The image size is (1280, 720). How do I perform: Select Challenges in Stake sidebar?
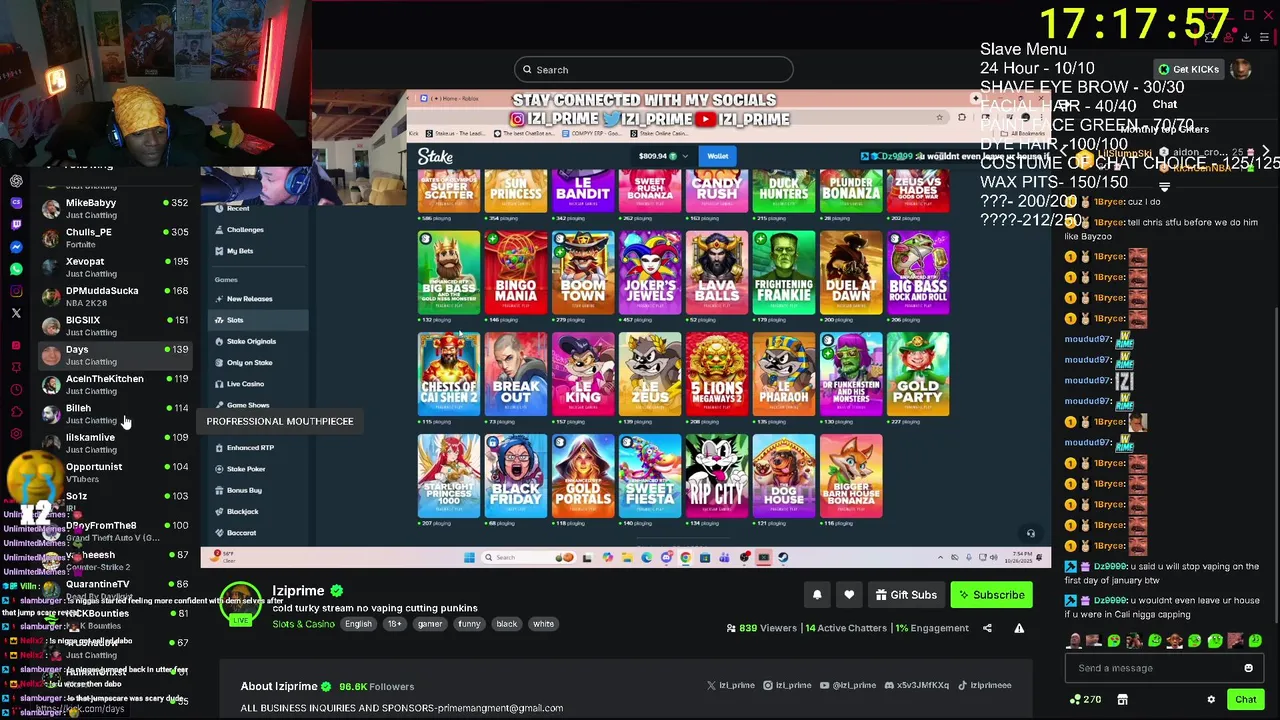coord(245,230)
